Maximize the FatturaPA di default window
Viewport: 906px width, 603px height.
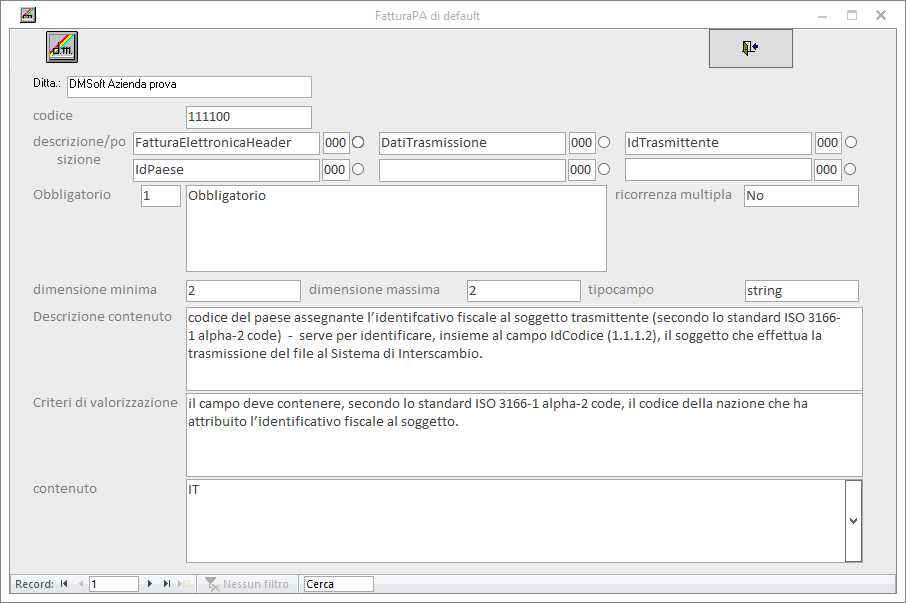(852, 16)
